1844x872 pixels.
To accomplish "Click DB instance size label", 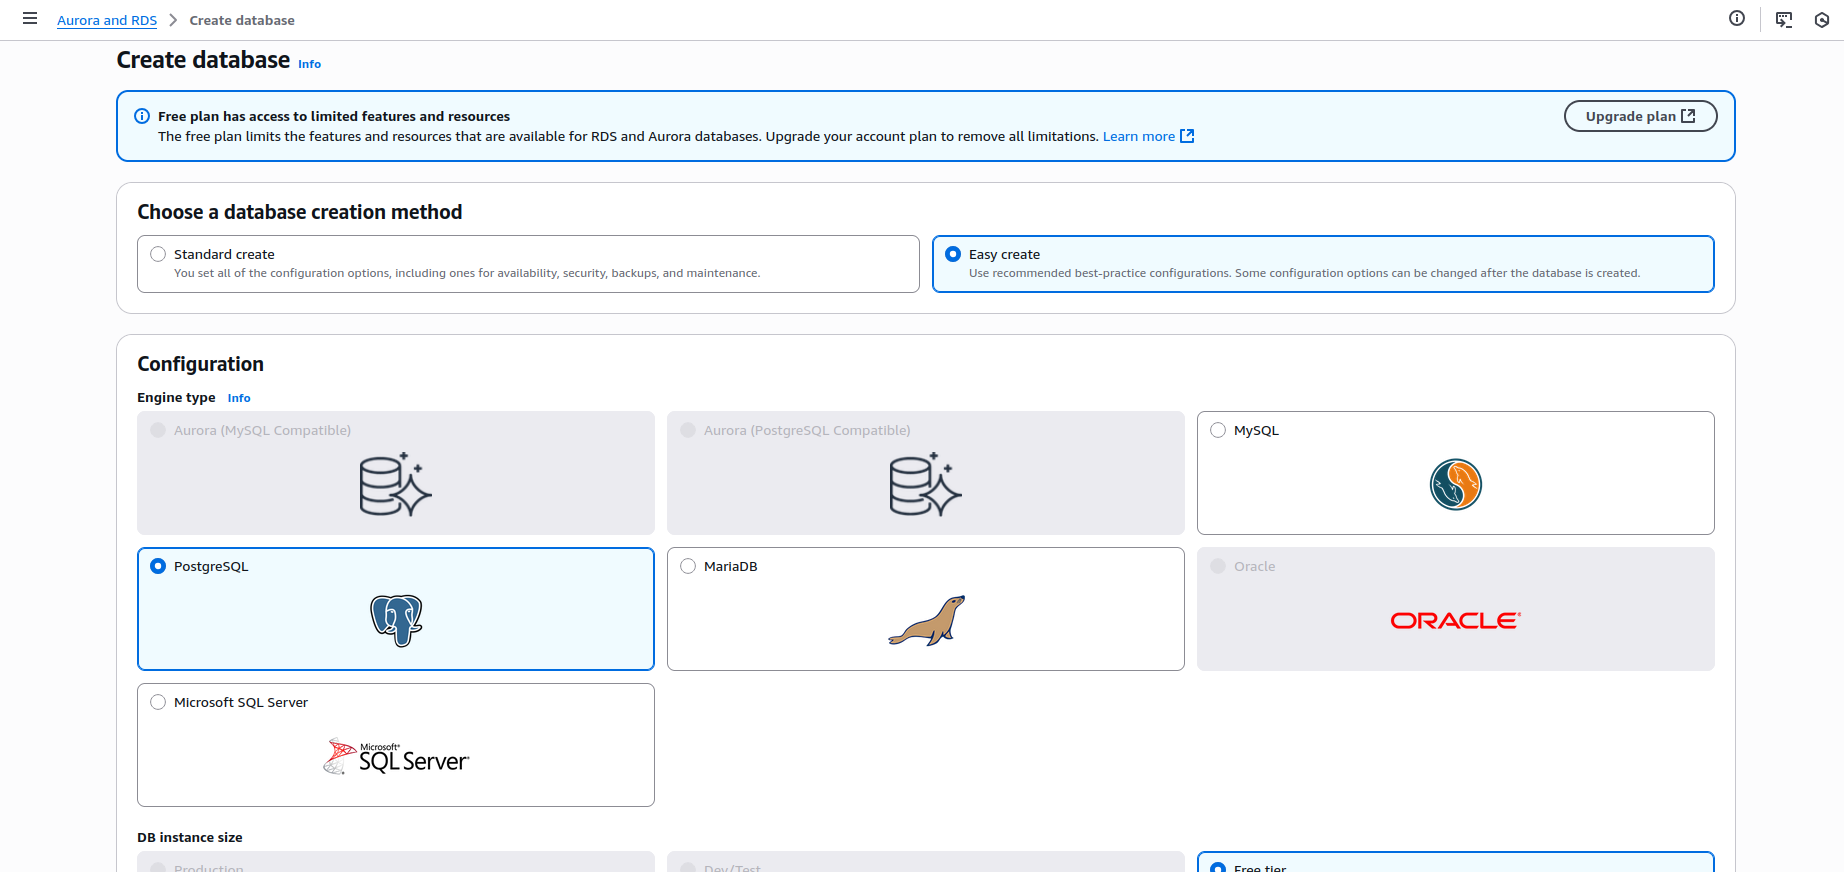I will point(190,838).
